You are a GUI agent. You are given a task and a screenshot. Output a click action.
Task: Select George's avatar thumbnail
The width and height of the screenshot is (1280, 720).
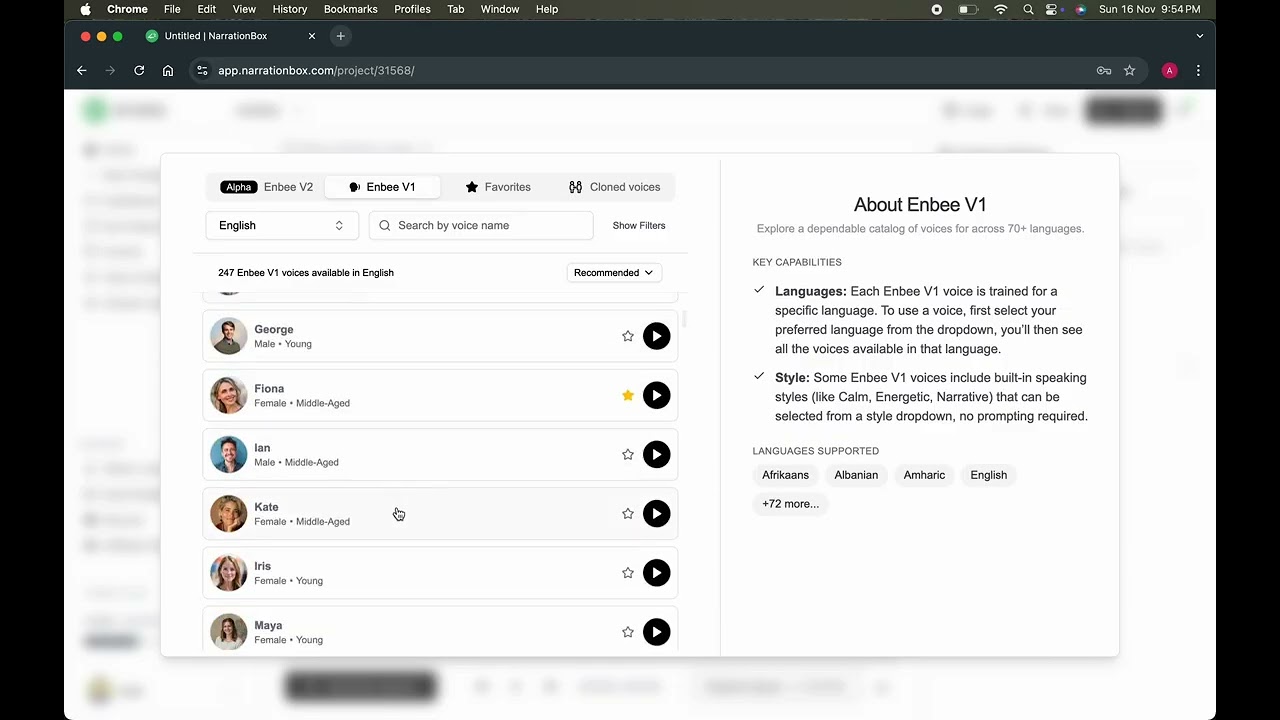point(228,336)
